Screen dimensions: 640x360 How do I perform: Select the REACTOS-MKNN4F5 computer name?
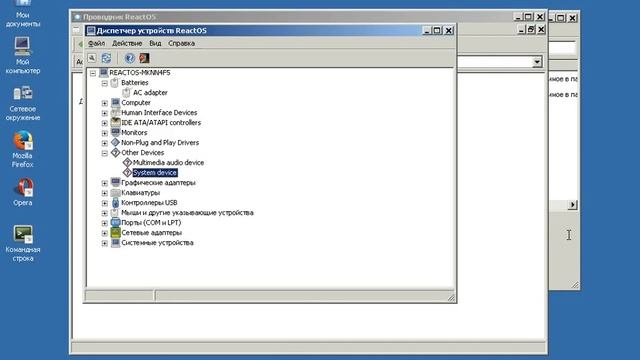coord(140,73)
